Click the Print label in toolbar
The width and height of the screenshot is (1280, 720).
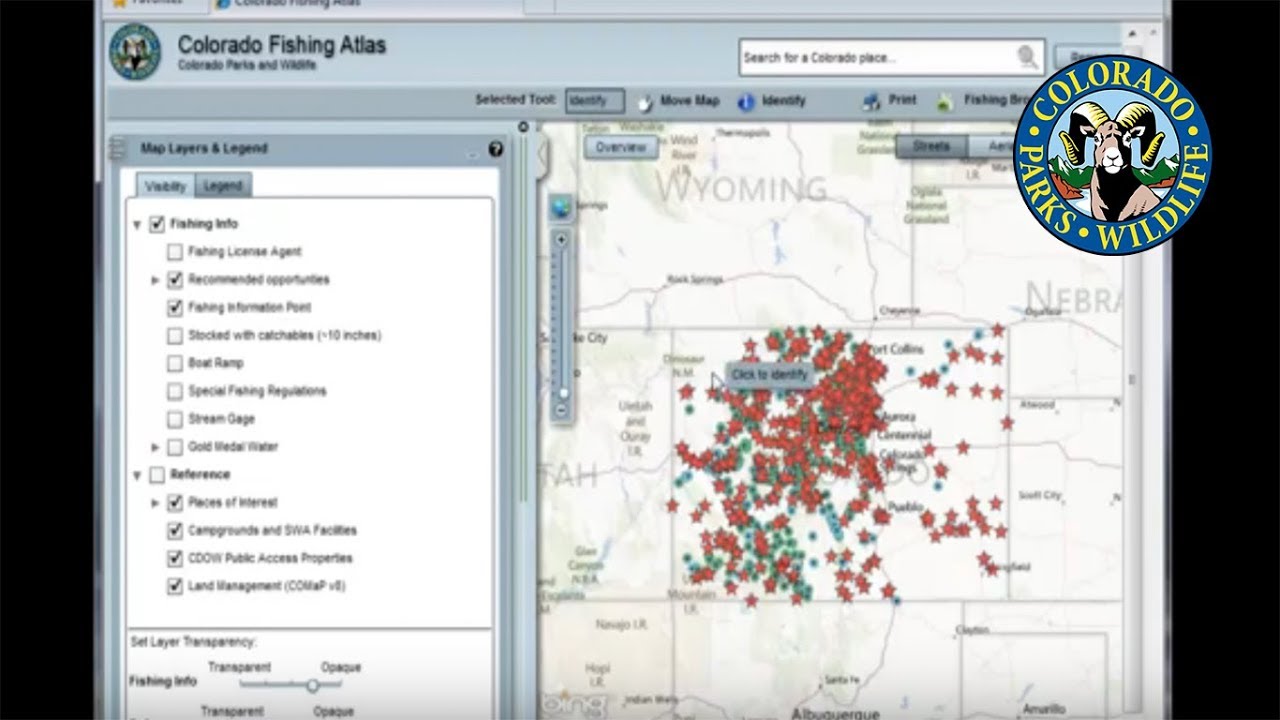tap(902, 100)
